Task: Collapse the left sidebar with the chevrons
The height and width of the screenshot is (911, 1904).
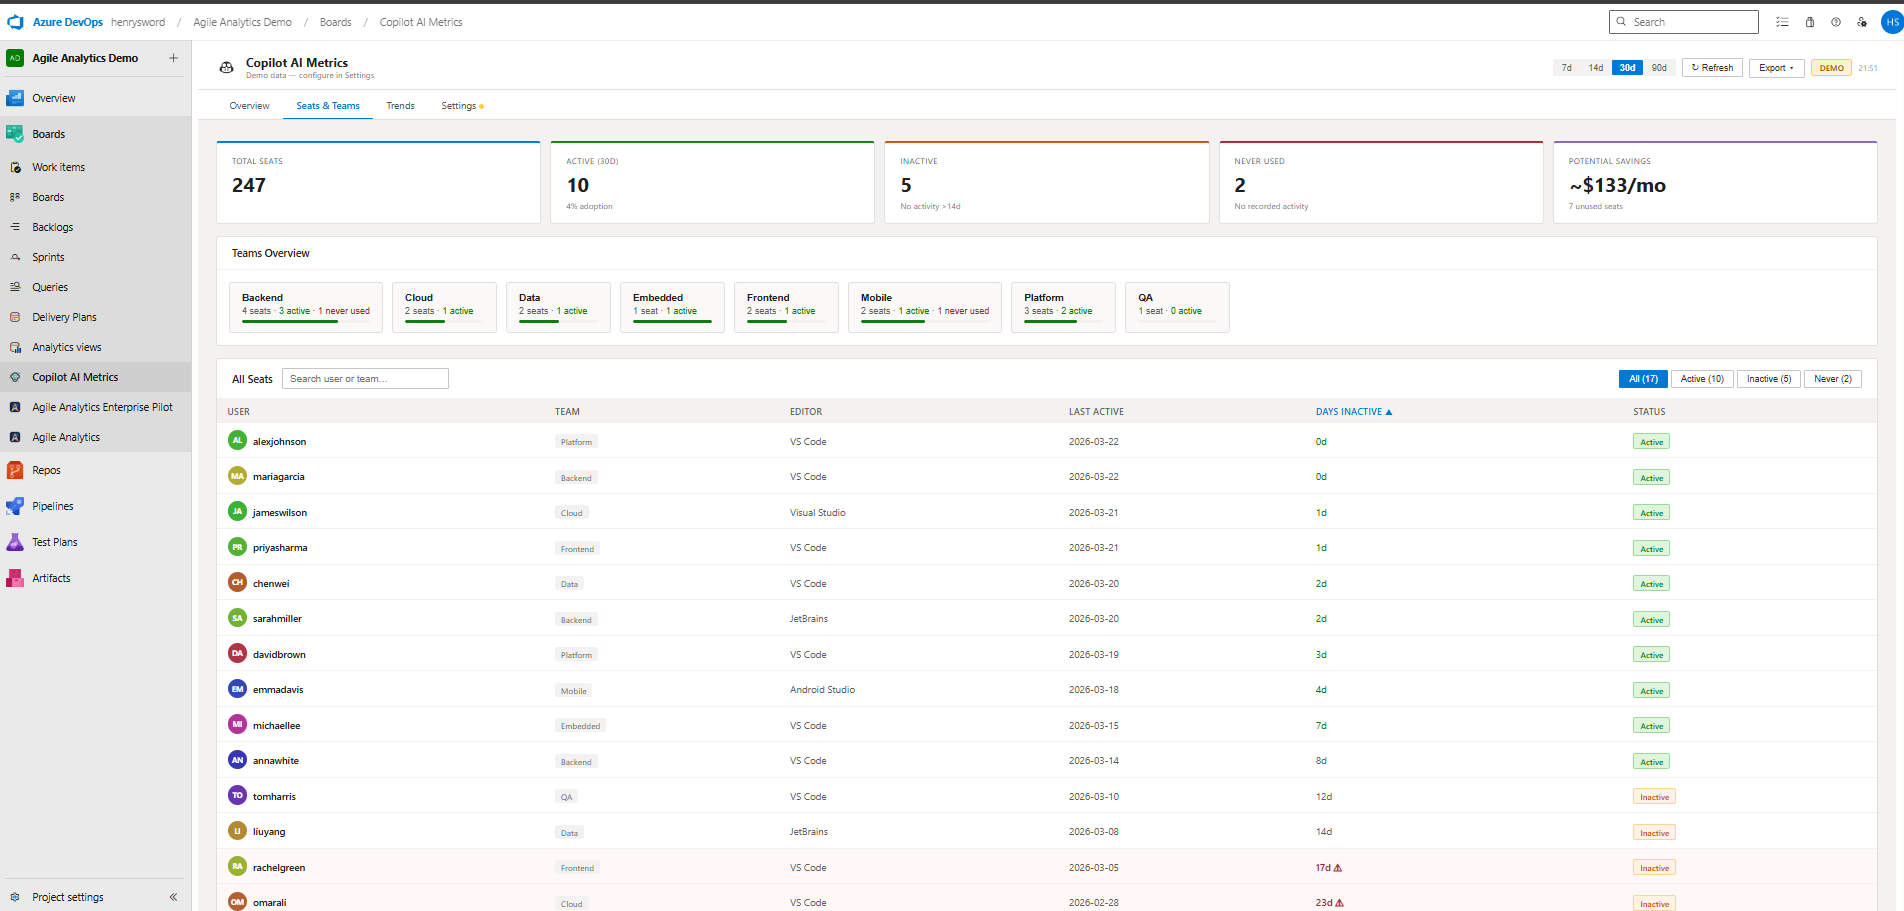Action: point(172,897)
